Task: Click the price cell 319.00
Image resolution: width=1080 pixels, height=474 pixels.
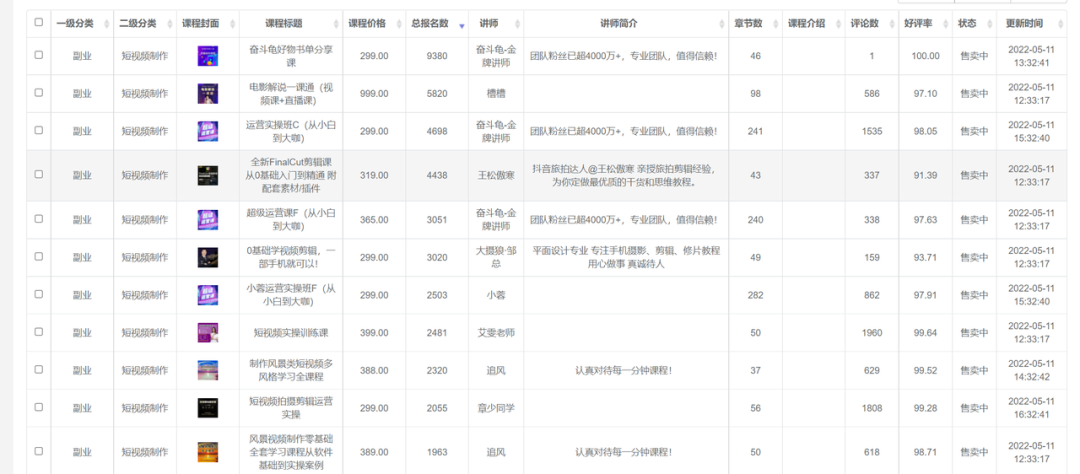Action: 374,176
